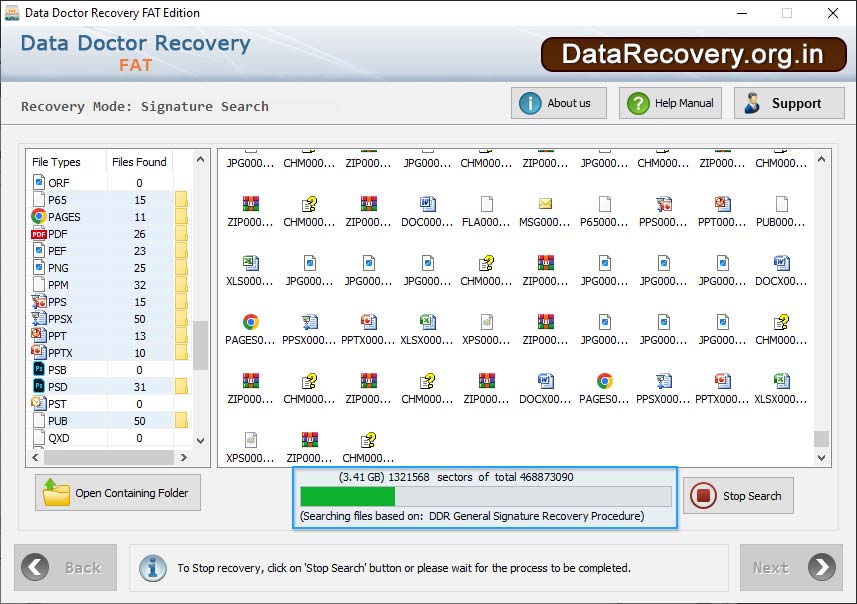857x604 pixels.
Task: Click file type list scroll left arrow
Action: click(x=36, y=458)
